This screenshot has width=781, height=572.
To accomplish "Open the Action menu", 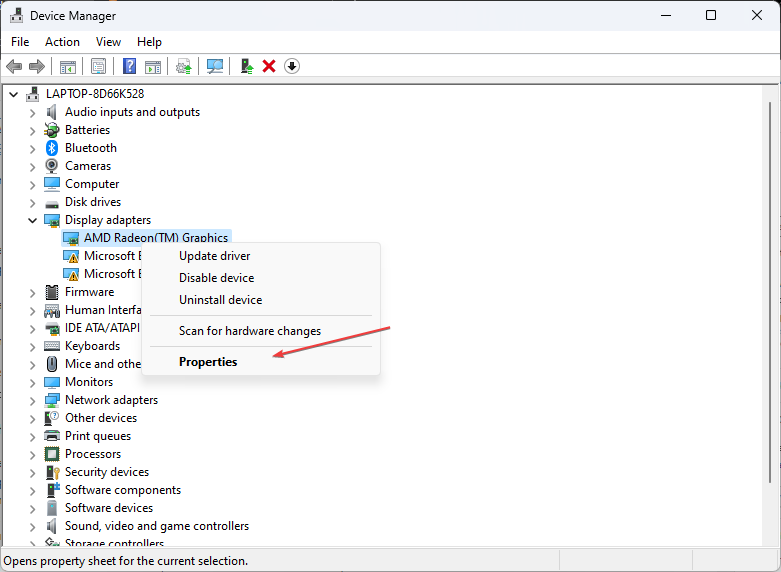I will point(62,42).
